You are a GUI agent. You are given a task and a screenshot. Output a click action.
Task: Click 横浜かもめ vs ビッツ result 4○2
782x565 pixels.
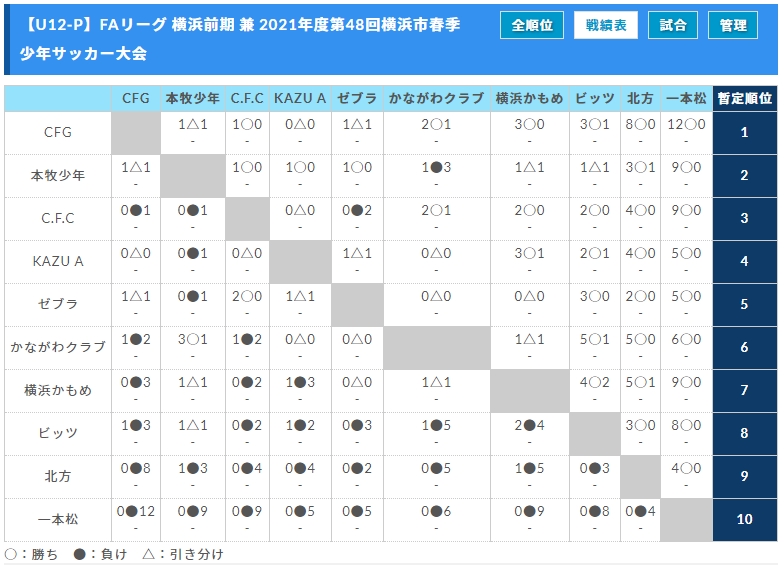click(594, 382)
